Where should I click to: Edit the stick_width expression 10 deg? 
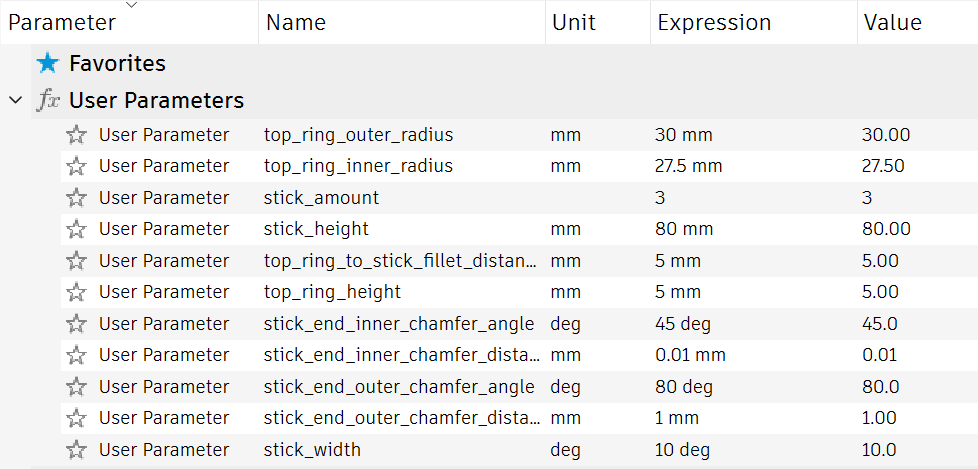coord(683,450)
